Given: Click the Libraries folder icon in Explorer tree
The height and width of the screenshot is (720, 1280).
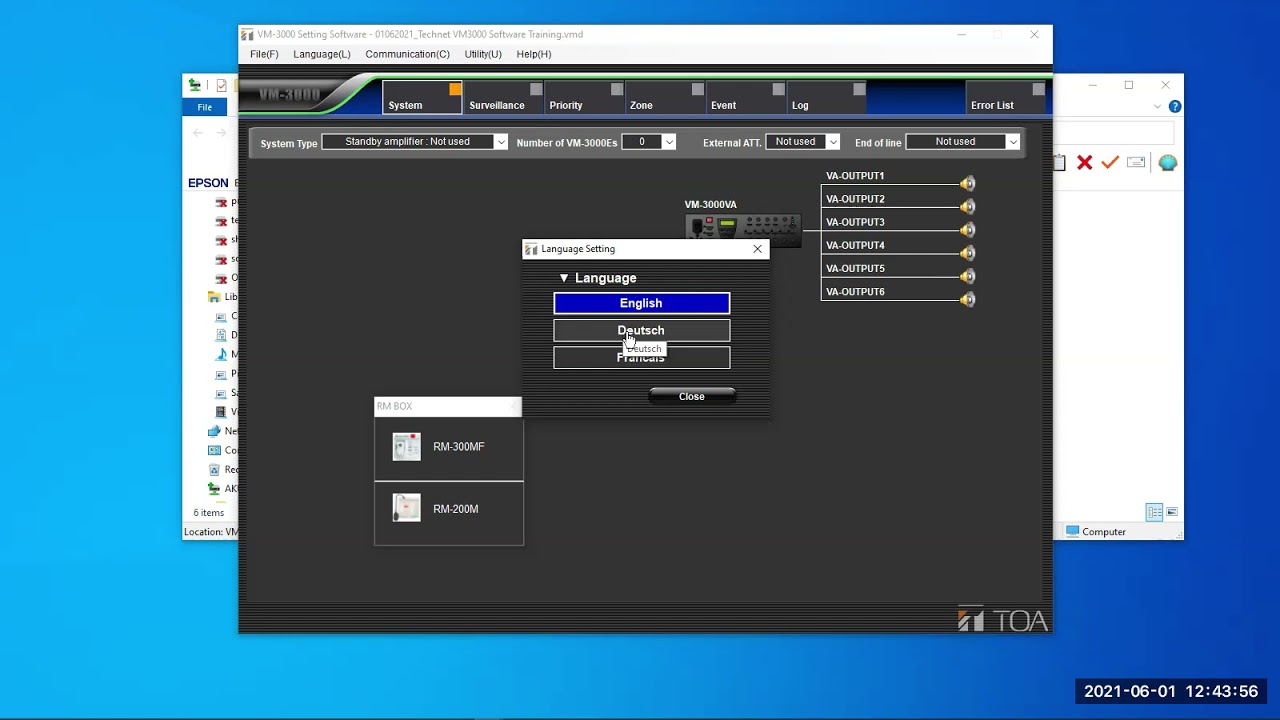Looking at the screenshot, I should (x=214, y=297).
